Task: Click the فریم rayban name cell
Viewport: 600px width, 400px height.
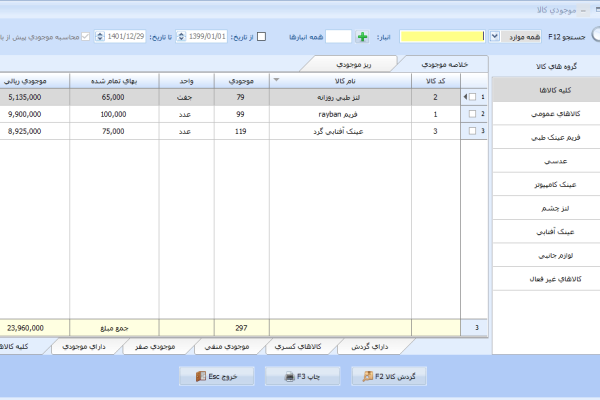Action: click(341, 114)
